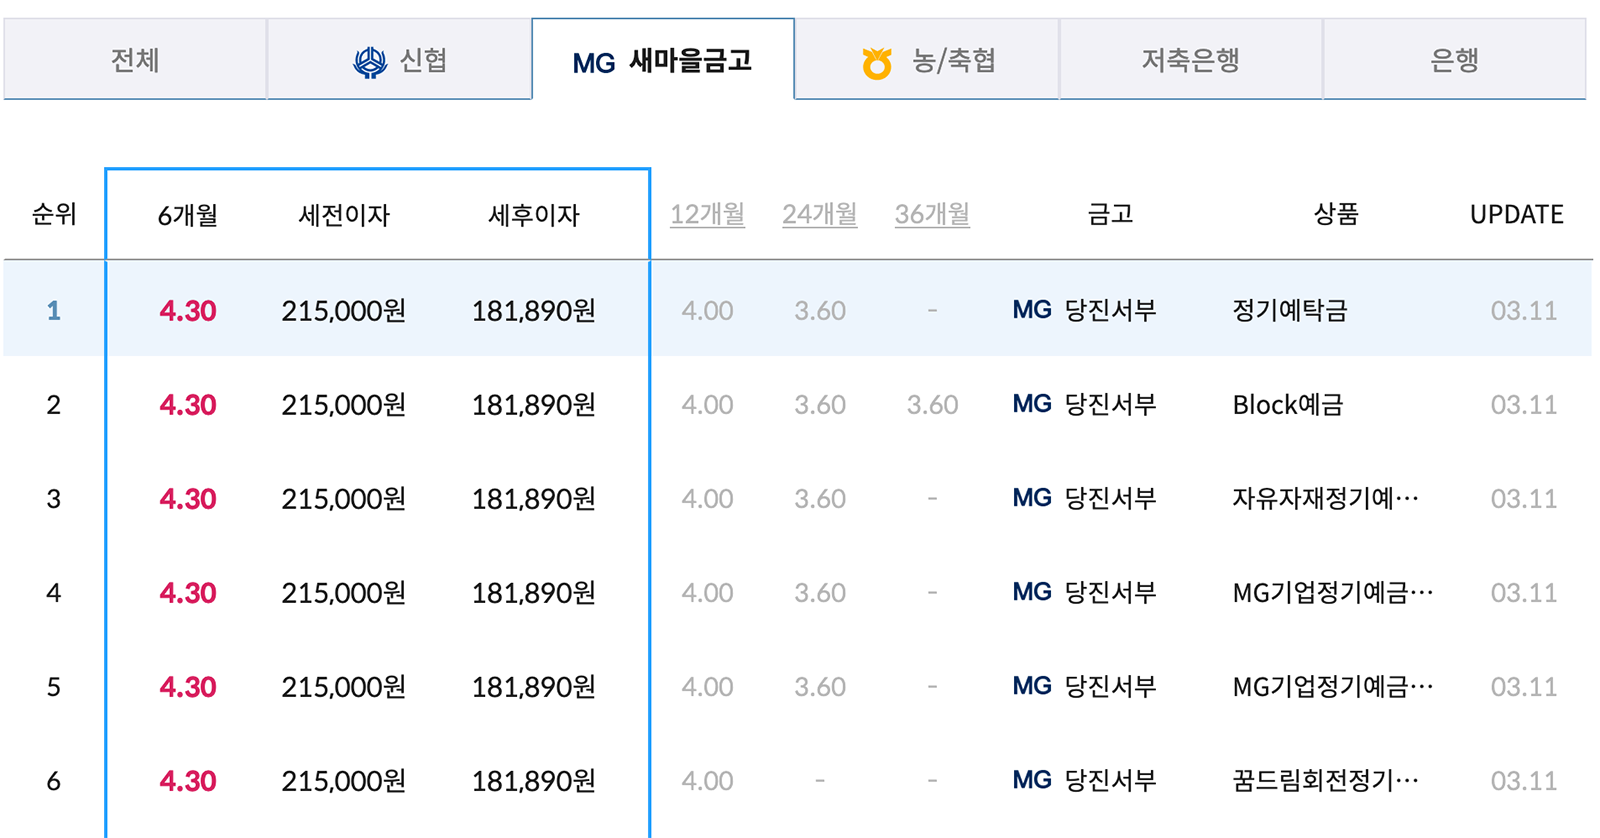Screen dimensions: 1600x838
Task: Click 당진서부 in the rank 3 row
Action: click(1111, 498)
